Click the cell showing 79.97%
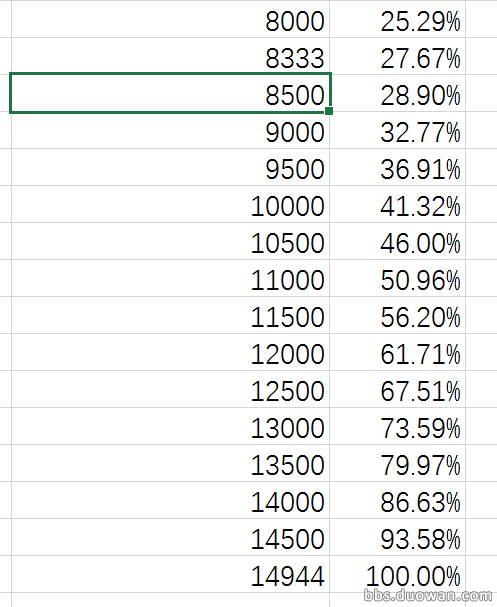The height and width of the screenshot is (607, 497). [398, 463]
